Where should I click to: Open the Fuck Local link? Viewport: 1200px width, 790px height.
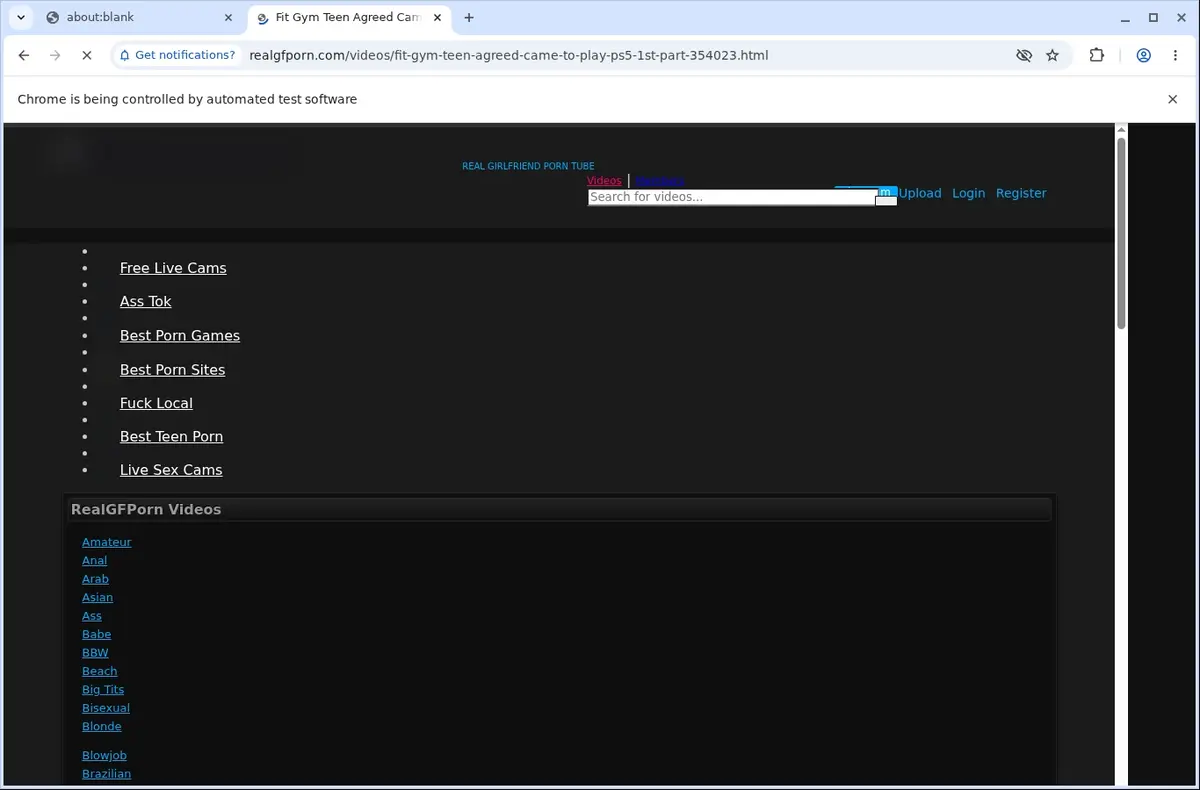[x=156, y=403]
